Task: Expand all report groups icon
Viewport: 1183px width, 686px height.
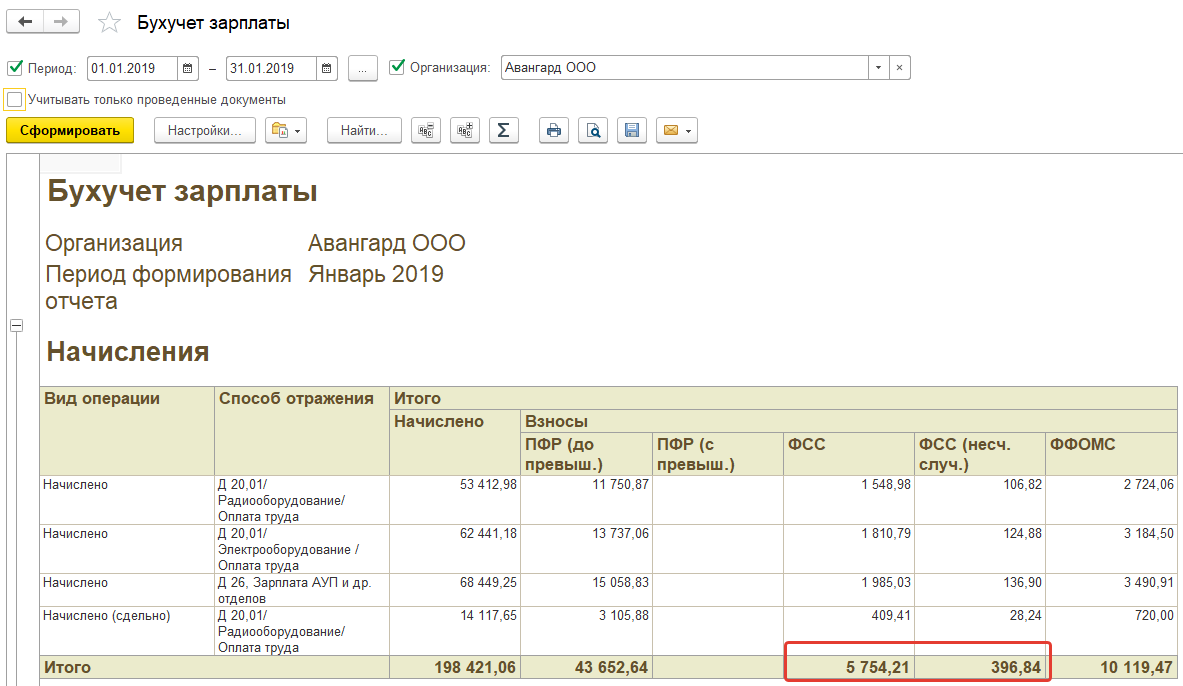Action: pyautogui.click(x=465, y=131)
